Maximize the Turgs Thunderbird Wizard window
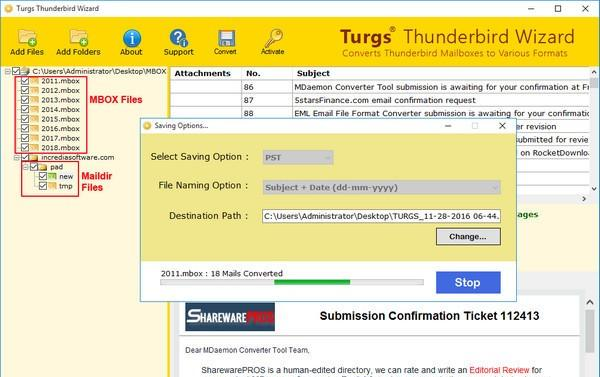The height and width of the screenshot is (377, 600). tap(558, 8)
